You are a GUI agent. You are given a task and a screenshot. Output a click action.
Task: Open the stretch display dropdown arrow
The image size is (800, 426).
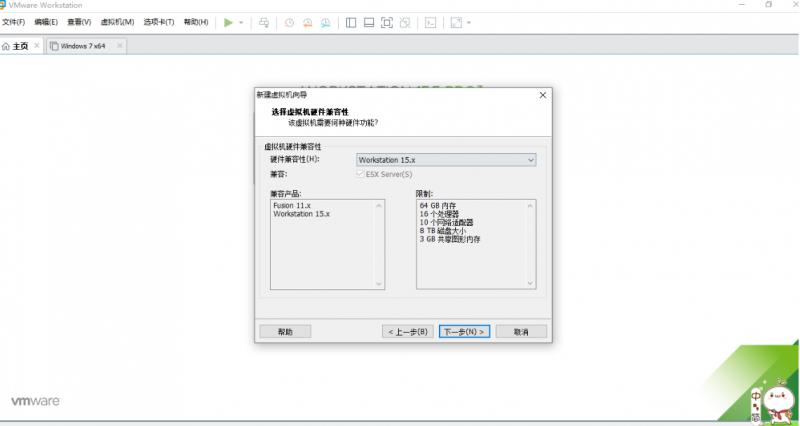pos(469,23)
